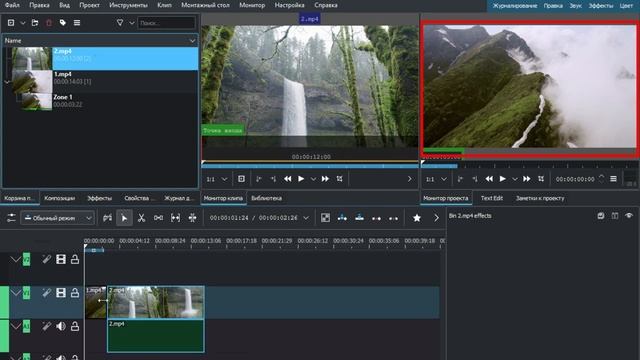This screenshot has height=360, width=640.
Task: Insert clip zone into timeline icon
Action: (x=342, y=218)
